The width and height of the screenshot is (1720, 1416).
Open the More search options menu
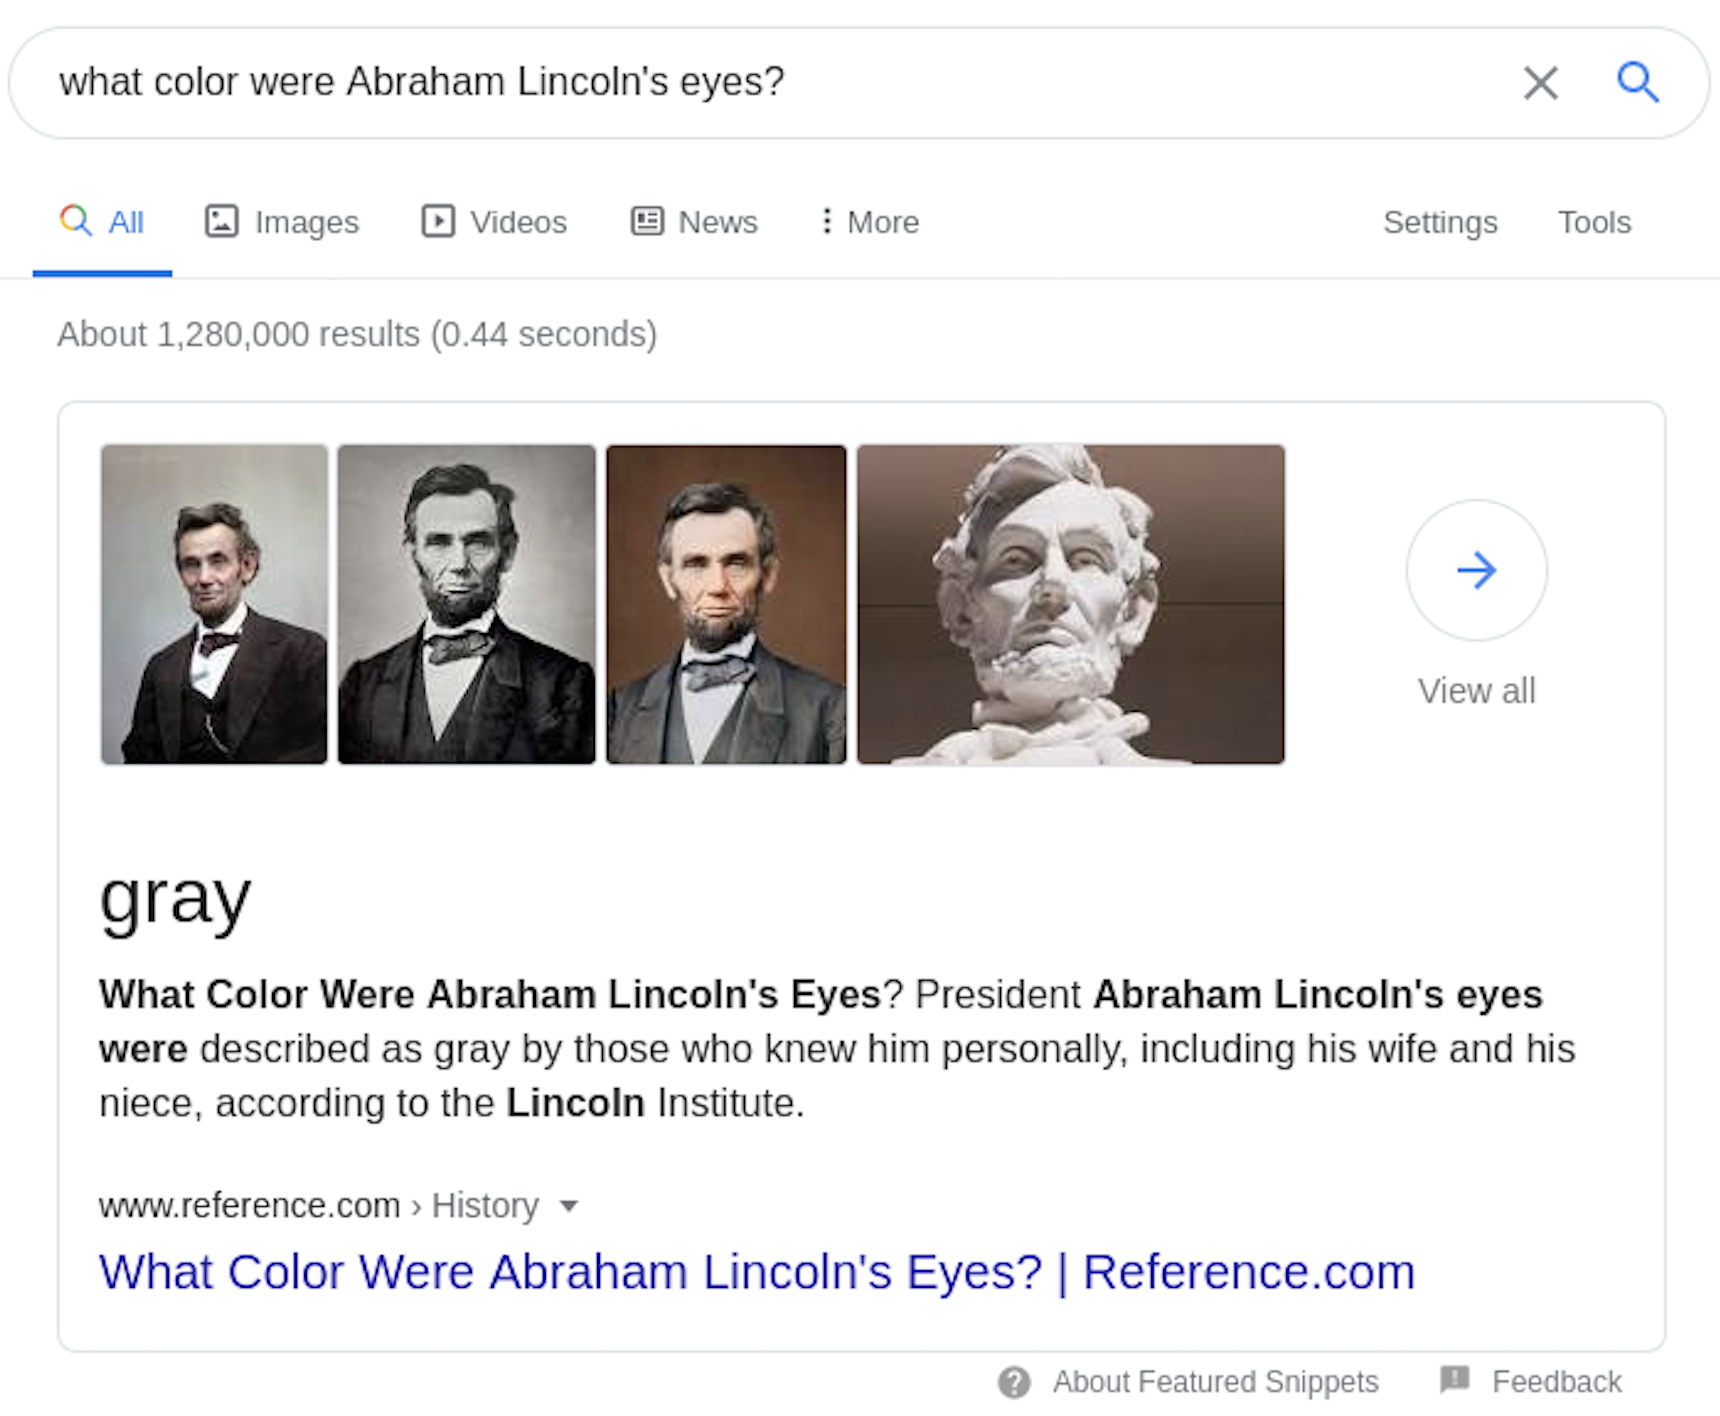(x=869, y=222)
